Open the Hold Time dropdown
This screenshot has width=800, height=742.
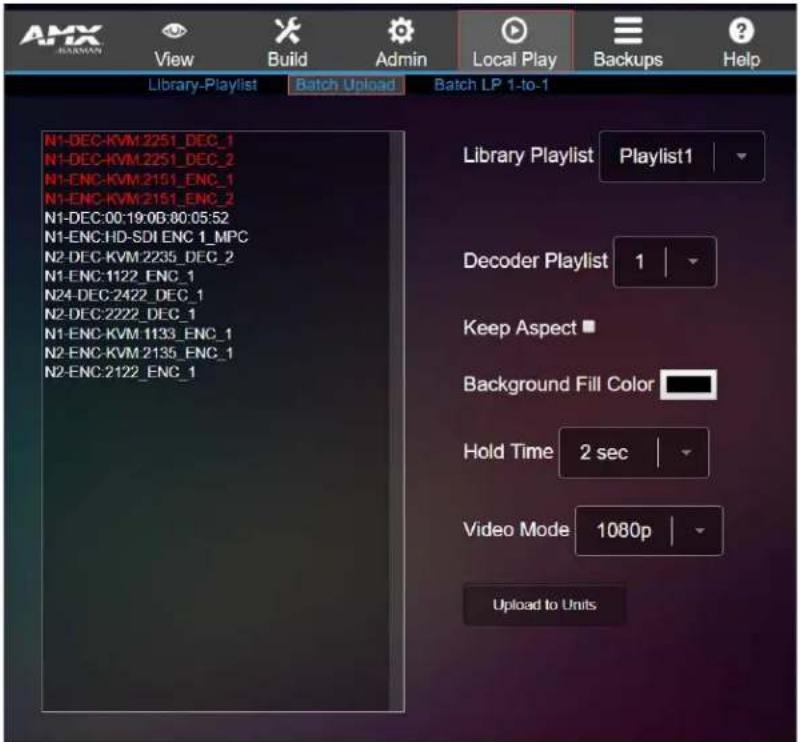pyautogui.click(x=634, y=453)
